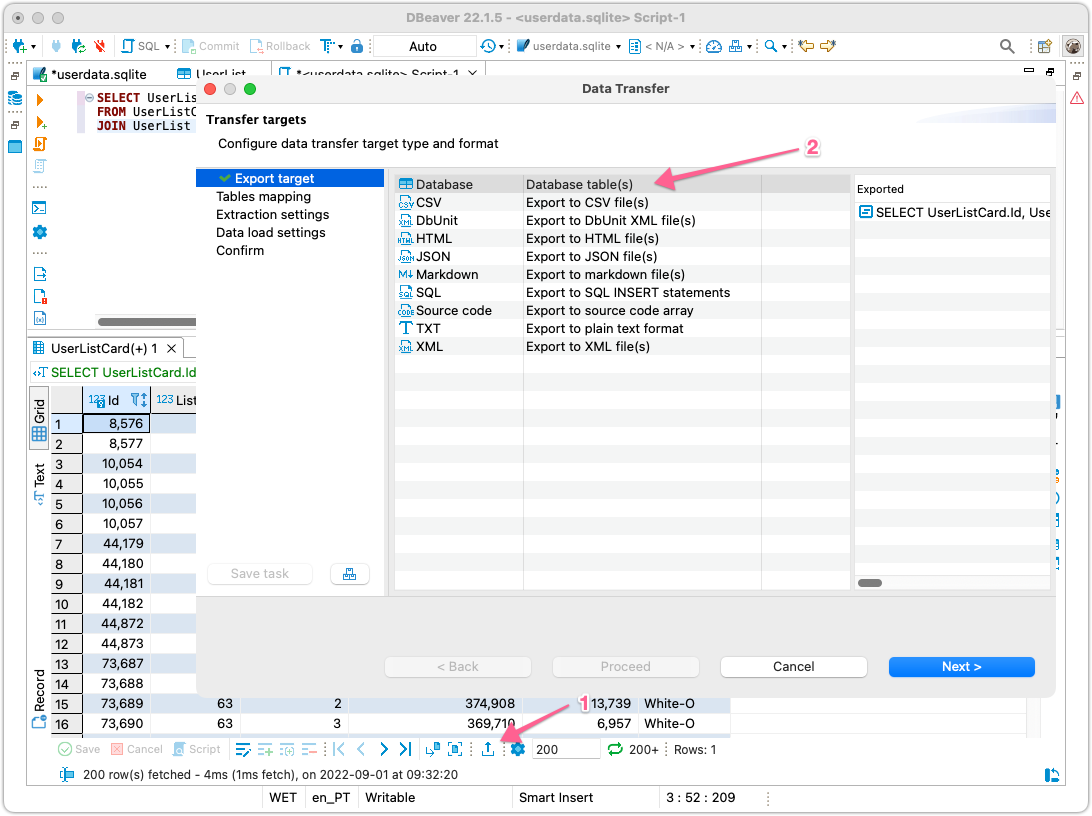Click the Exported list horizontal scrollbar
Screen dimensions: 1092x816
coord(869,583)
